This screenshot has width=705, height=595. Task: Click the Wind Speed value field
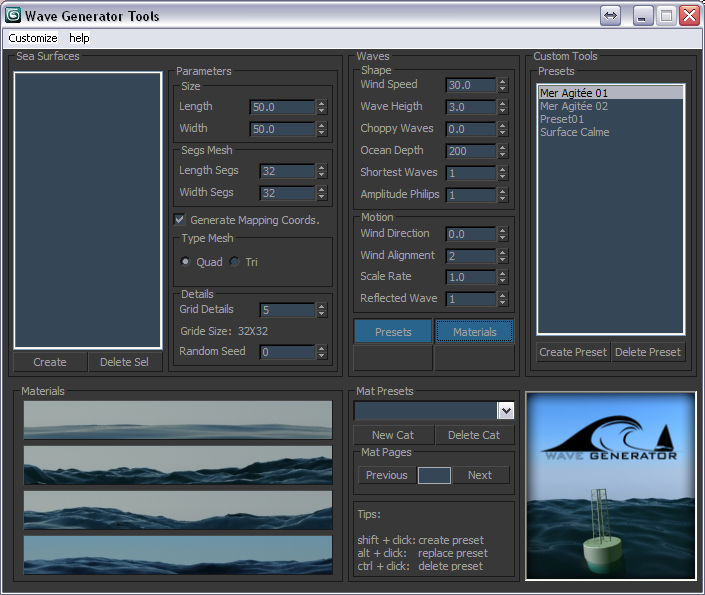[471, 85]
